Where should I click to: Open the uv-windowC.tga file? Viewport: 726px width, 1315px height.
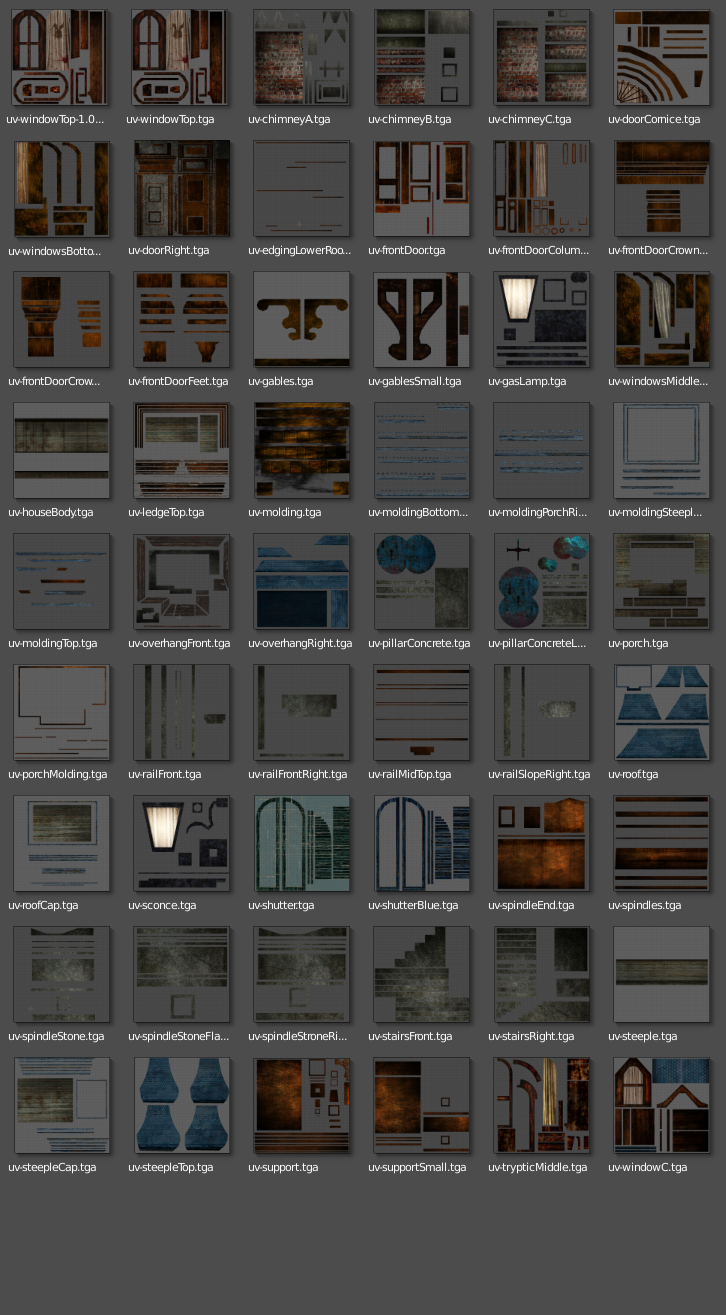point(661,1106)
